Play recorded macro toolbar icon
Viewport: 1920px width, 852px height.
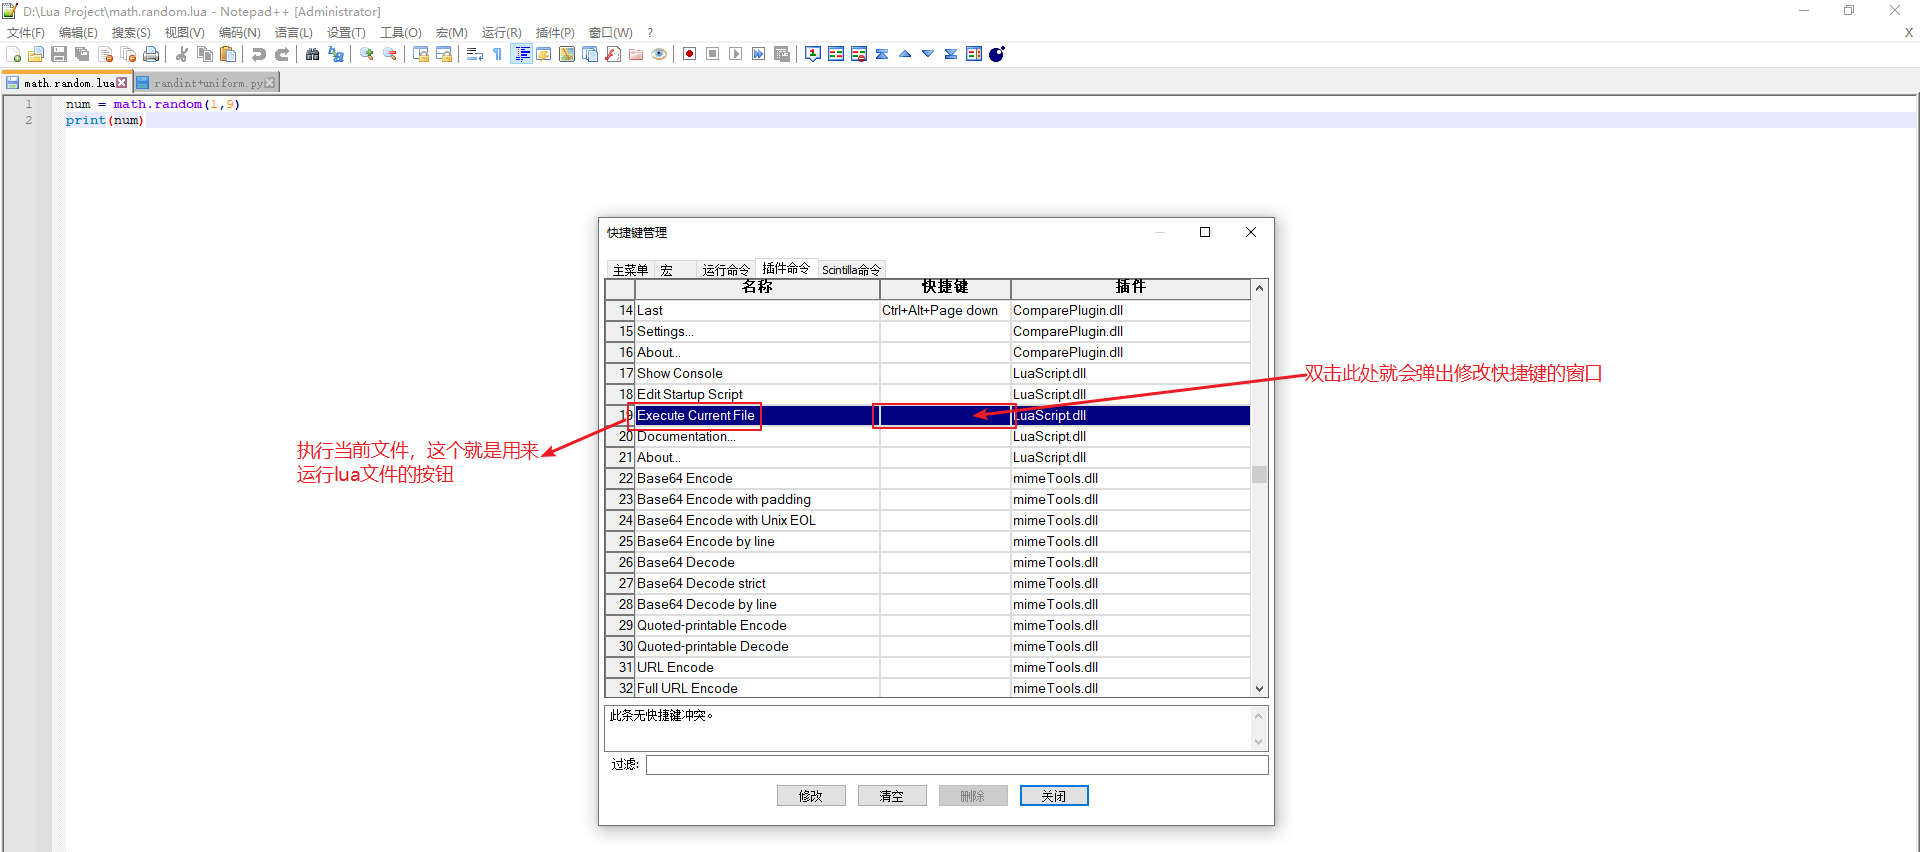pos(736,54)
